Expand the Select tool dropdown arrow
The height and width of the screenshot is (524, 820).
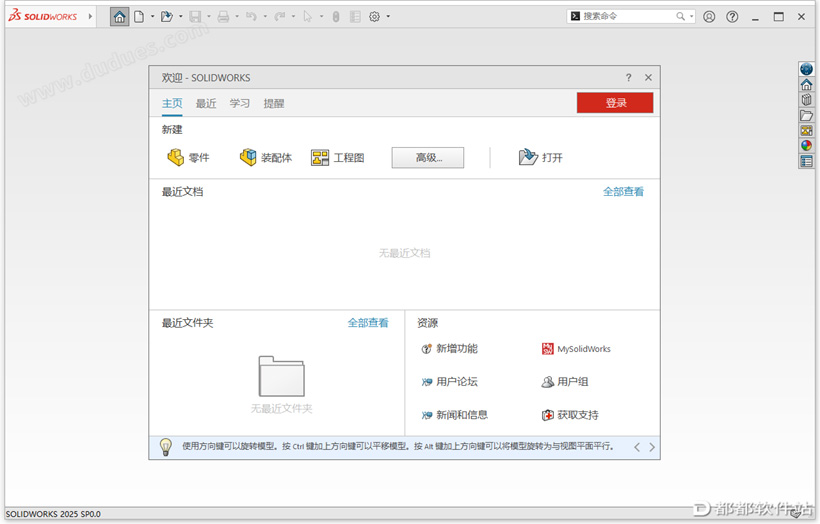click(x=321, y=17)
